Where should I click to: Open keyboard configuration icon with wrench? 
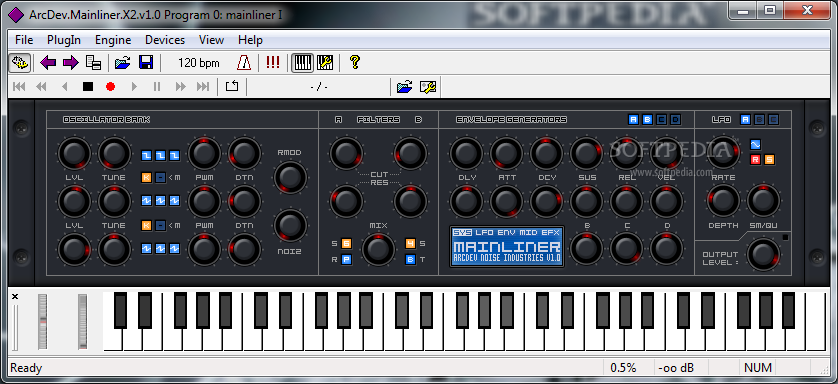(x=324, y=62)
